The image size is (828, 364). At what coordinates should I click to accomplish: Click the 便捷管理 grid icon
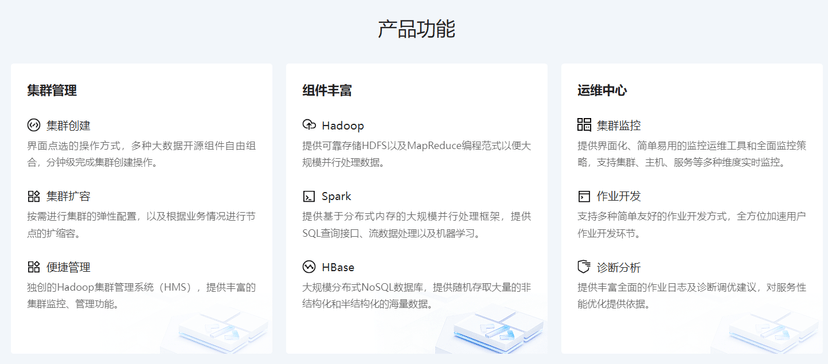click(x=33, y=267)
